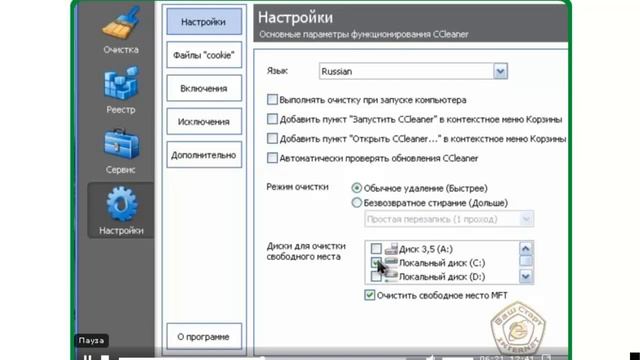Open the Язык language dropdown arrow
This screenshot has height=360, width=640.
click(x=500, y=71)
